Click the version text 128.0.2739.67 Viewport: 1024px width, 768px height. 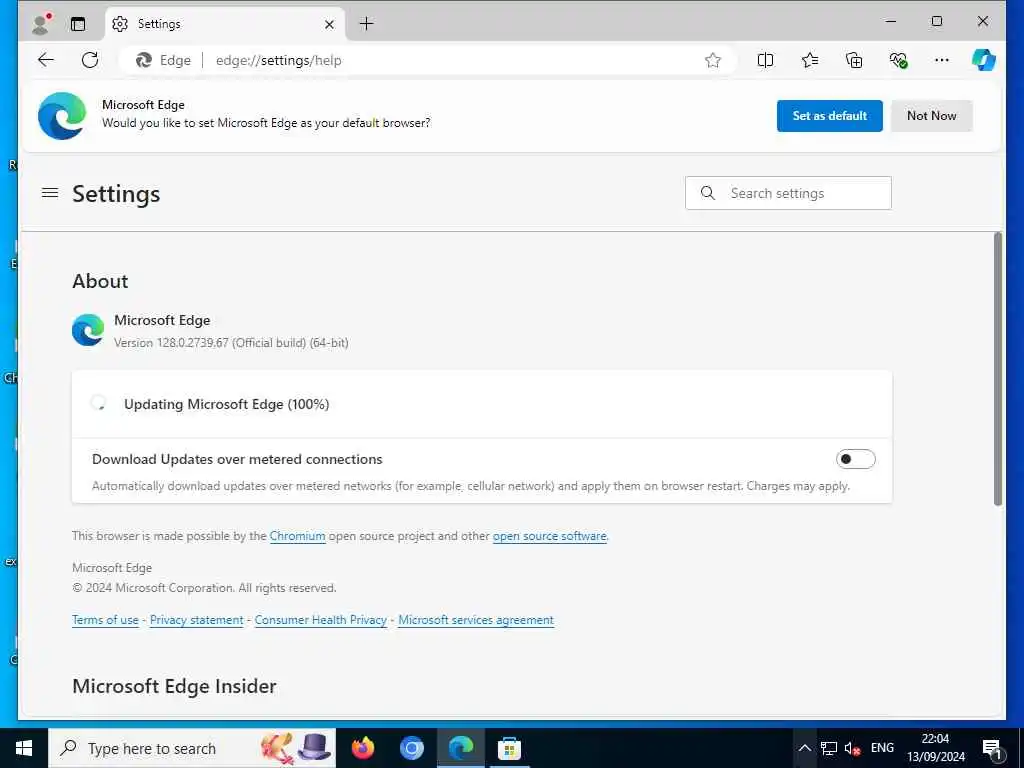[x=193, y=343]
